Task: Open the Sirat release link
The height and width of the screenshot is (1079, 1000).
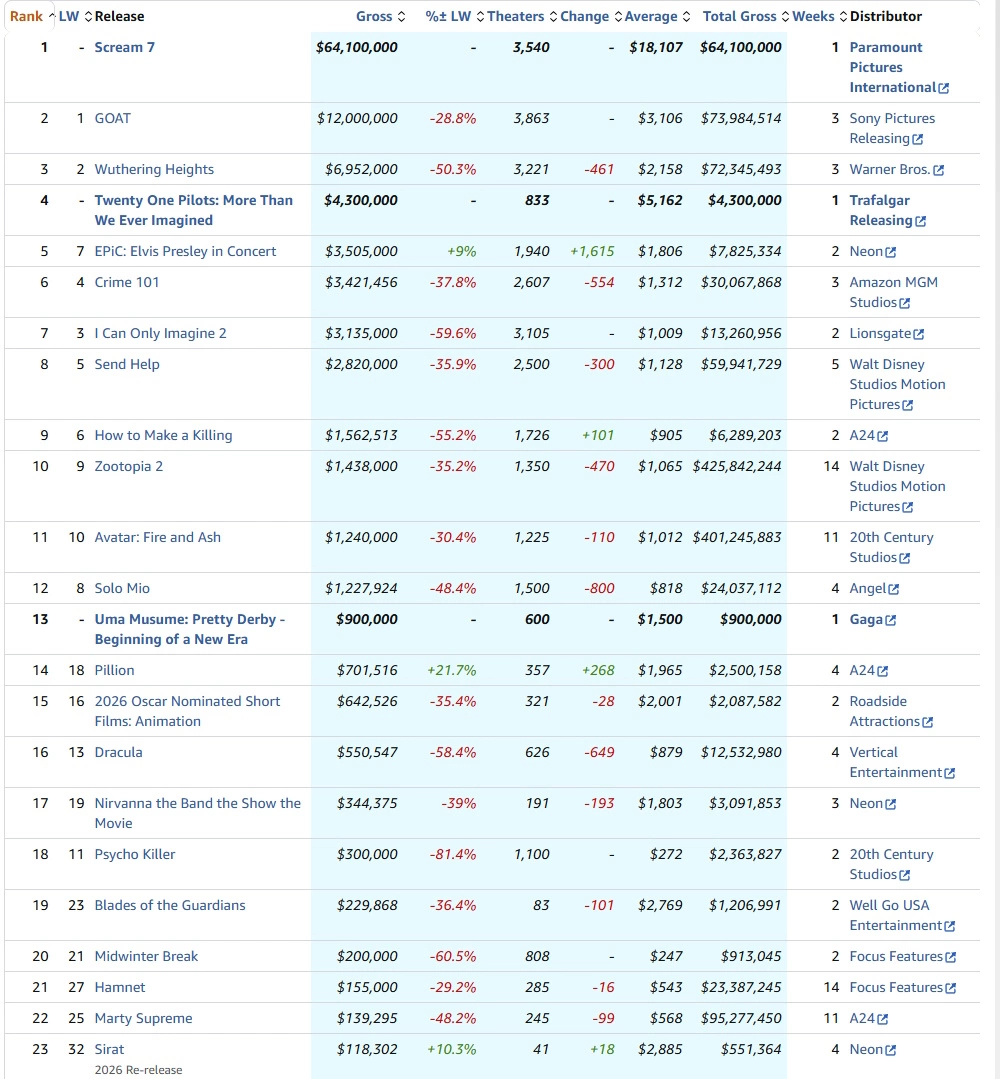Action: tap(109, 1049)
